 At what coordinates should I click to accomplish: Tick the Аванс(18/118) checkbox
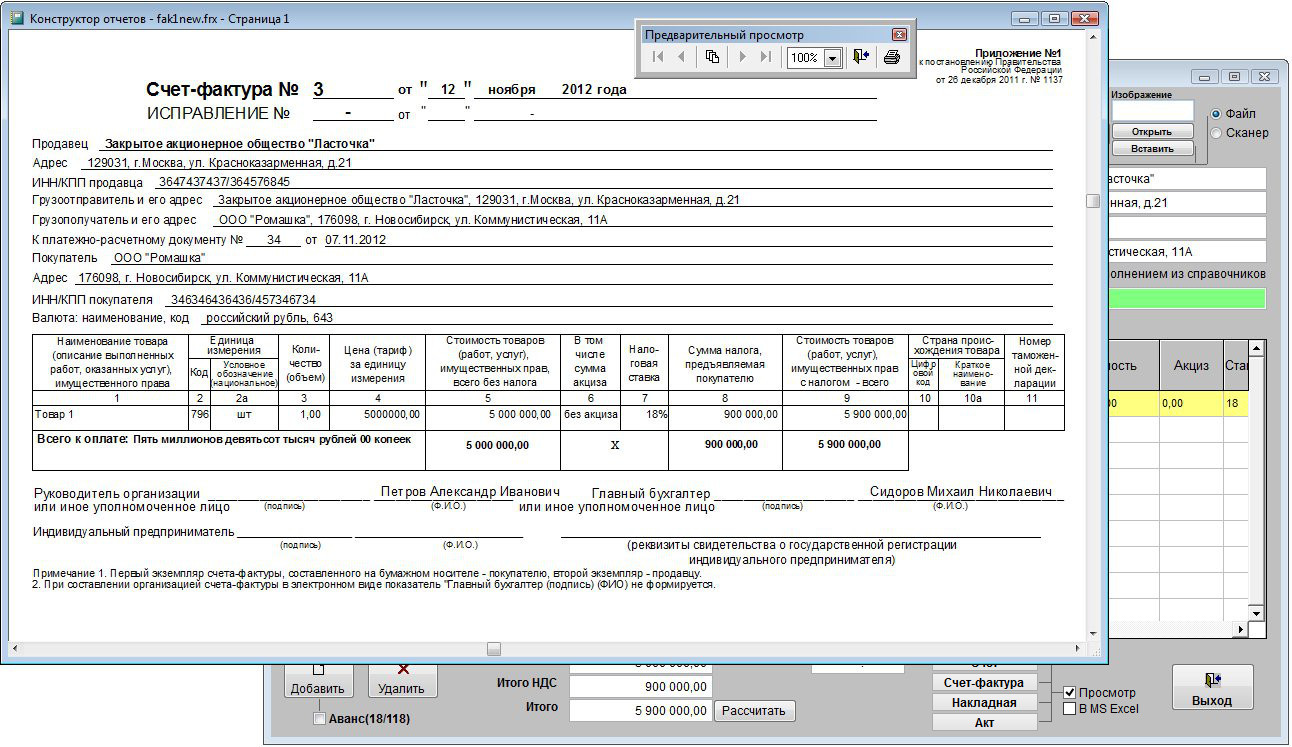point(319,718)
